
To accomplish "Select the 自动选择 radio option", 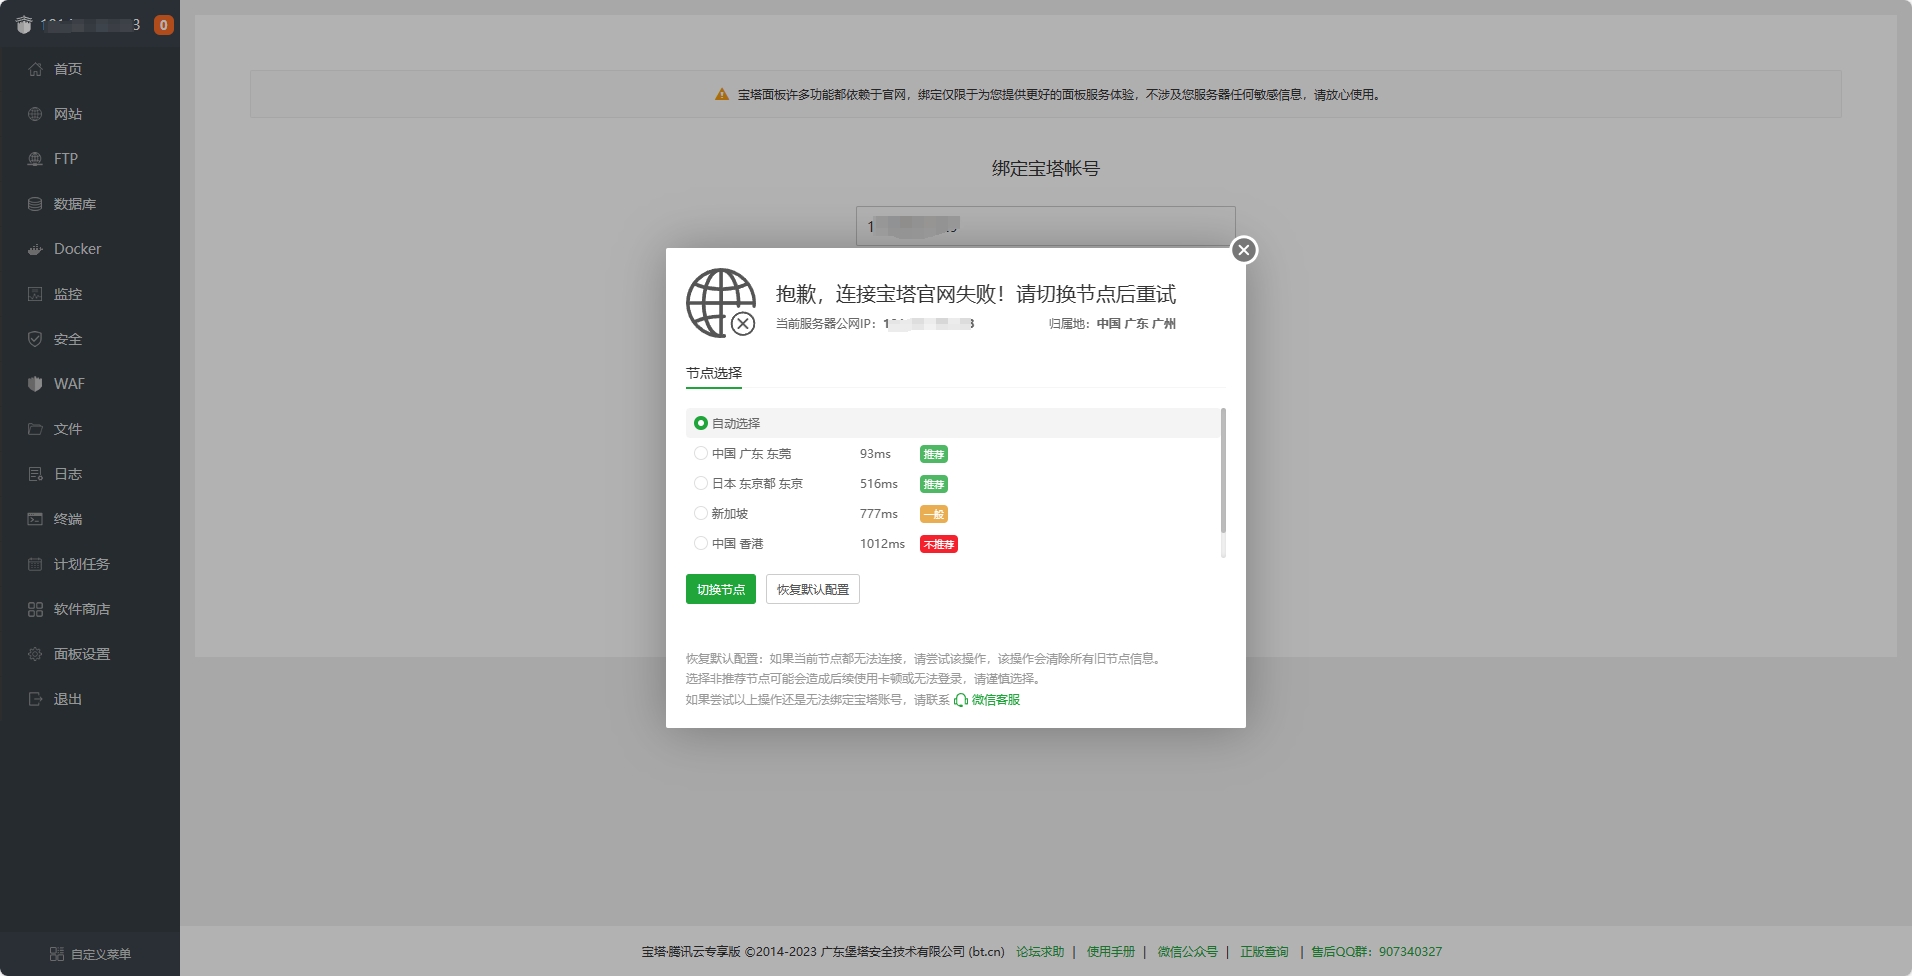I will [701, 423].
